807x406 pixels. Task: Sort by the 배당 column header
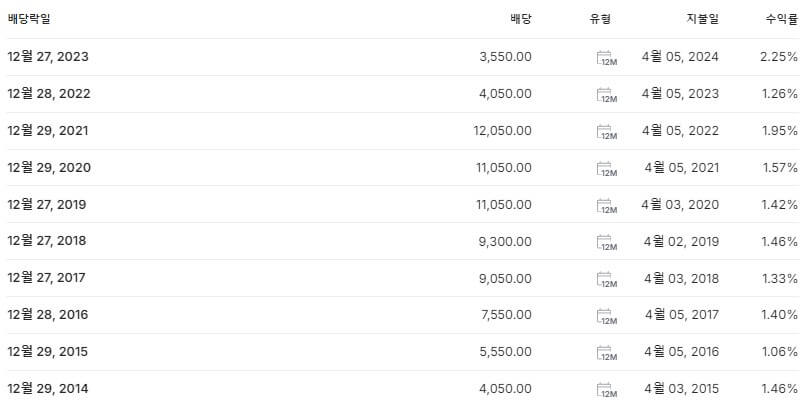coord(521,19)
